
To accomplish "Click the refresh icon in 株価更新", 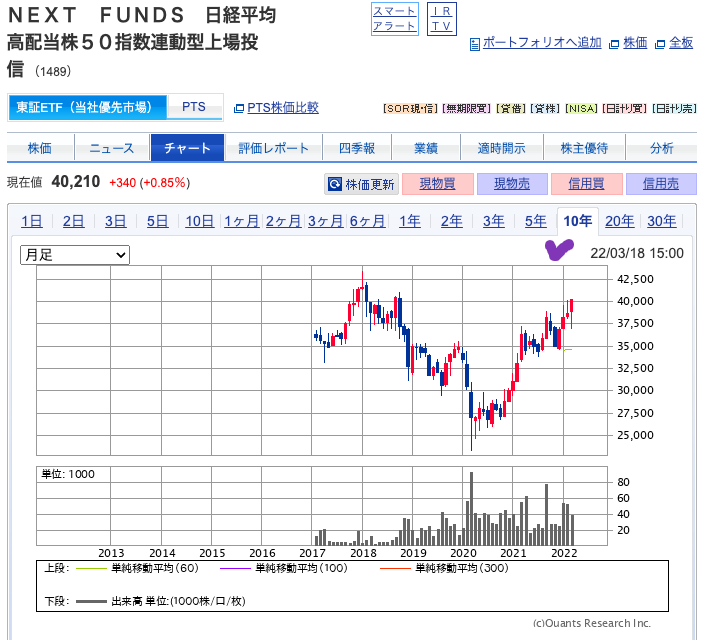I will (334, 184).
